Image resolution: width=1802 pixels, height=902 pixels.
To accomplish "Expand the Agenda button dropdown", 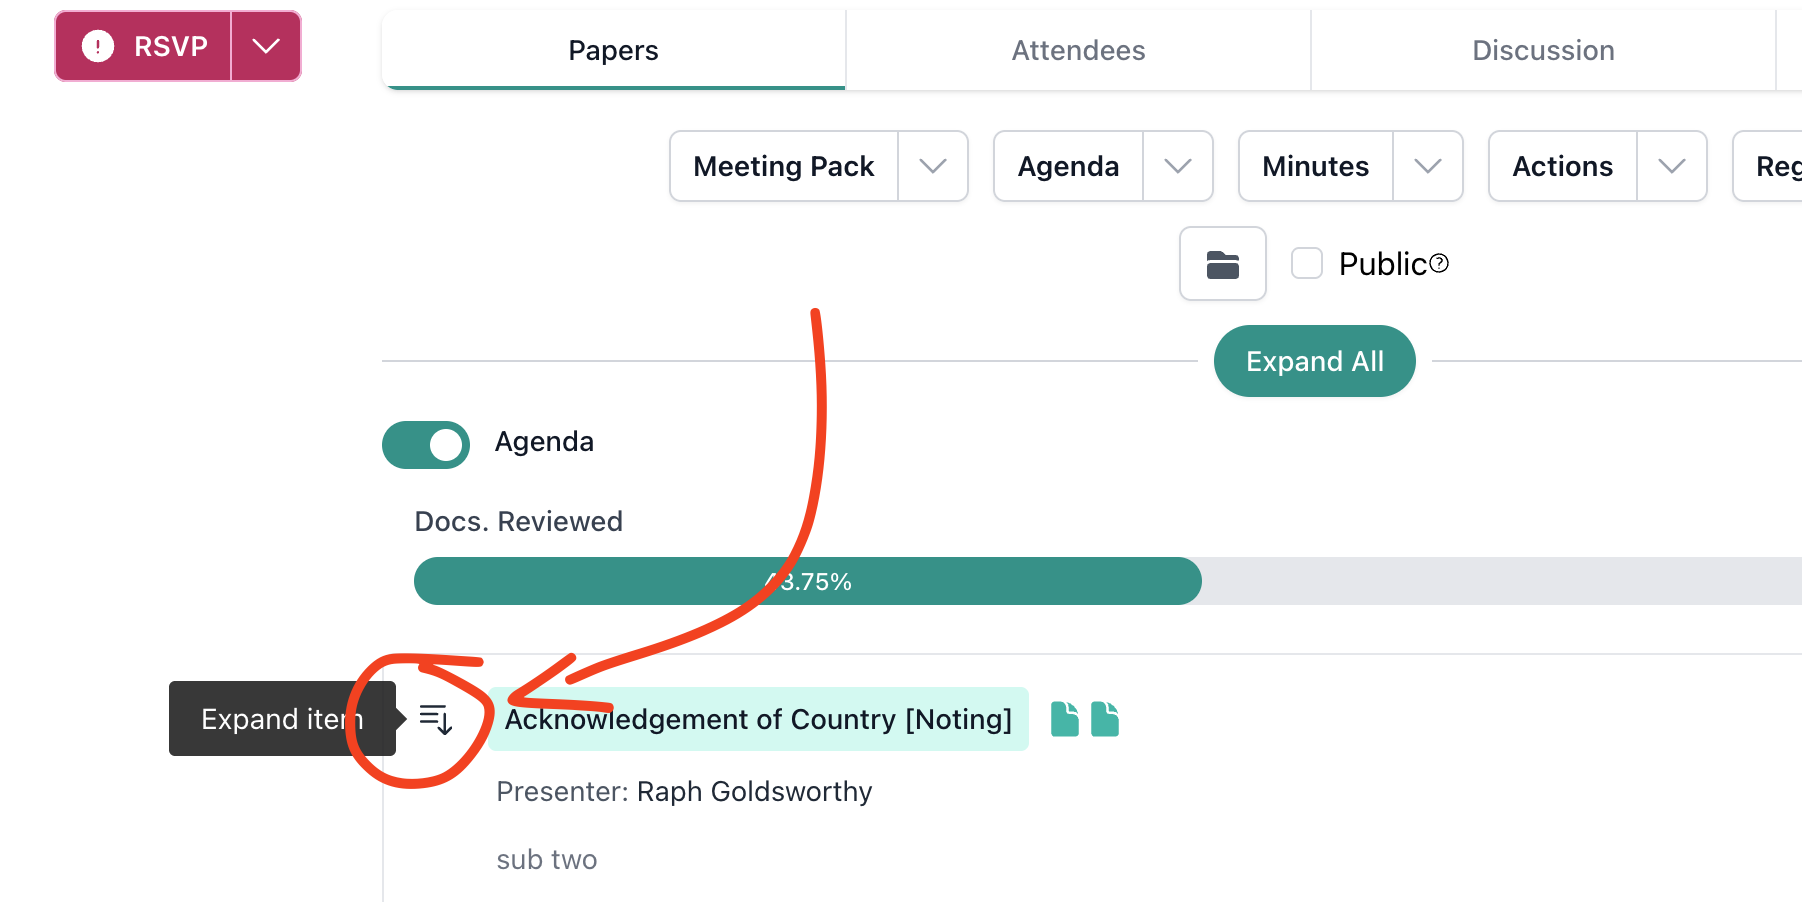I will [1178, 166].
